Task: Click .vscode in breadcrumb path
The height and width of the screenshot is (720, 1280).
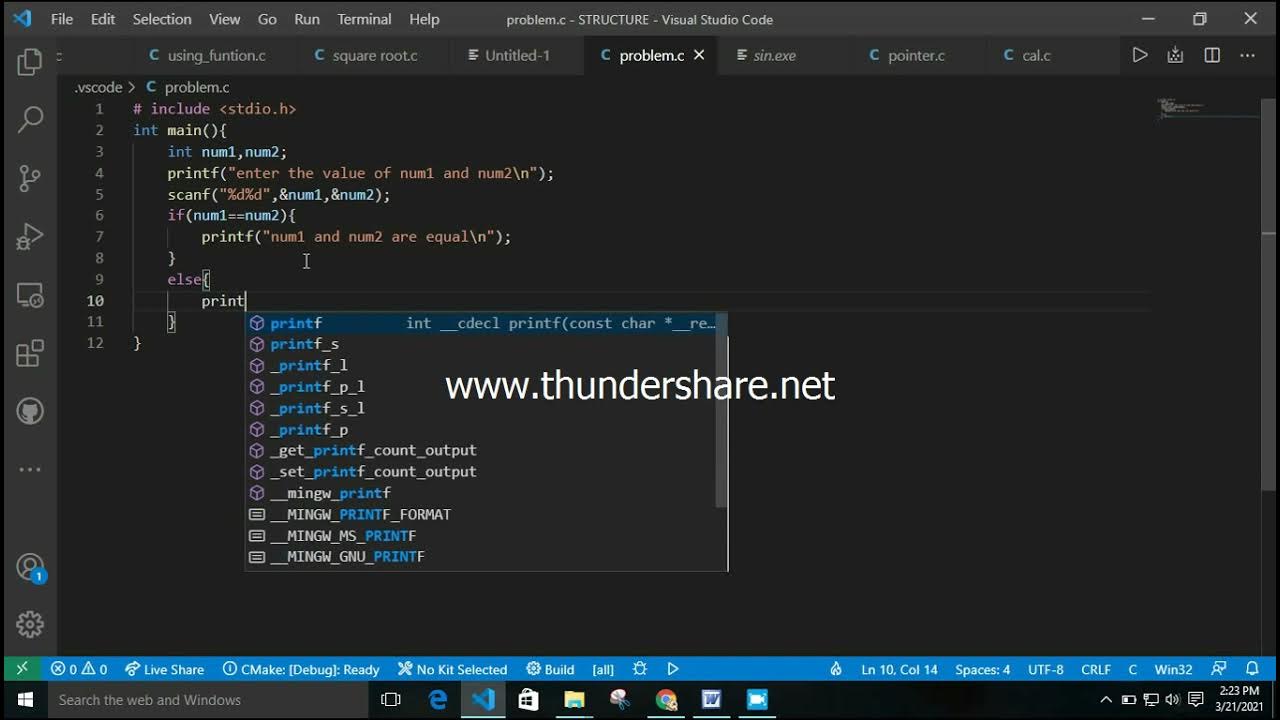Action: pyautogui.click(x=98, y=87)
